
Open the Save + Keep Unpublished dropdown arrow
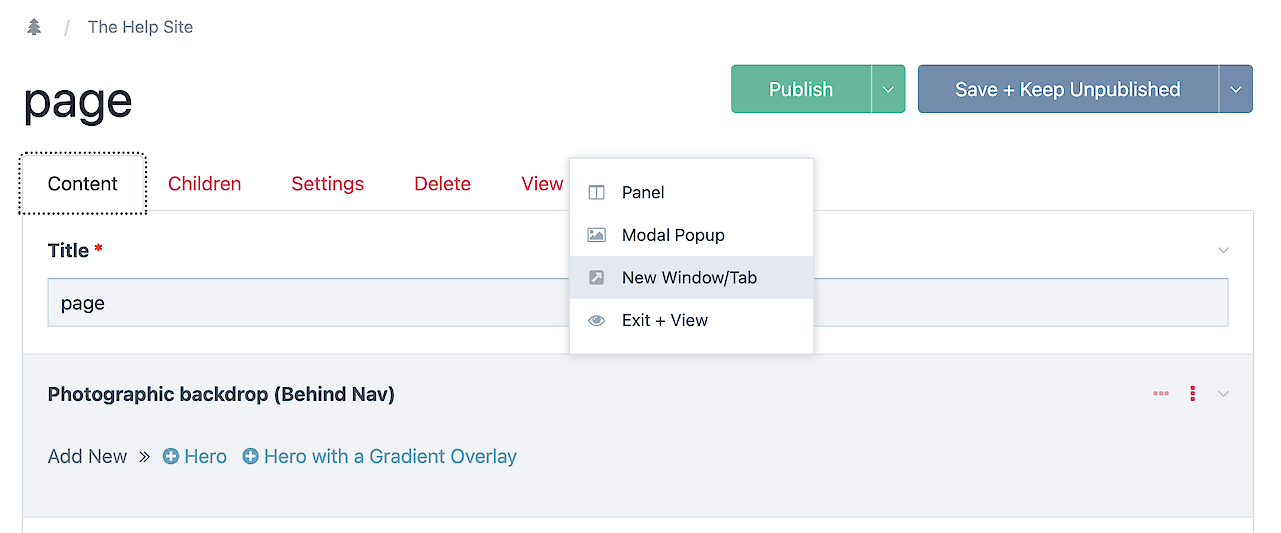tap(1236, 89)
